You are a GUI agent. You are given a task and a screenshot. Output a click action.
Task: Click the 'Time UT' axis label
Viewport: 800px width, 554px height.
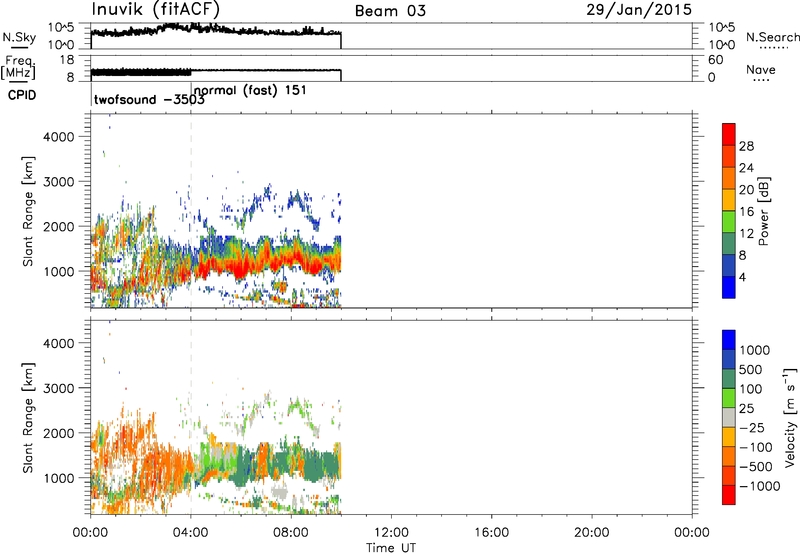(x=391, y=547)
